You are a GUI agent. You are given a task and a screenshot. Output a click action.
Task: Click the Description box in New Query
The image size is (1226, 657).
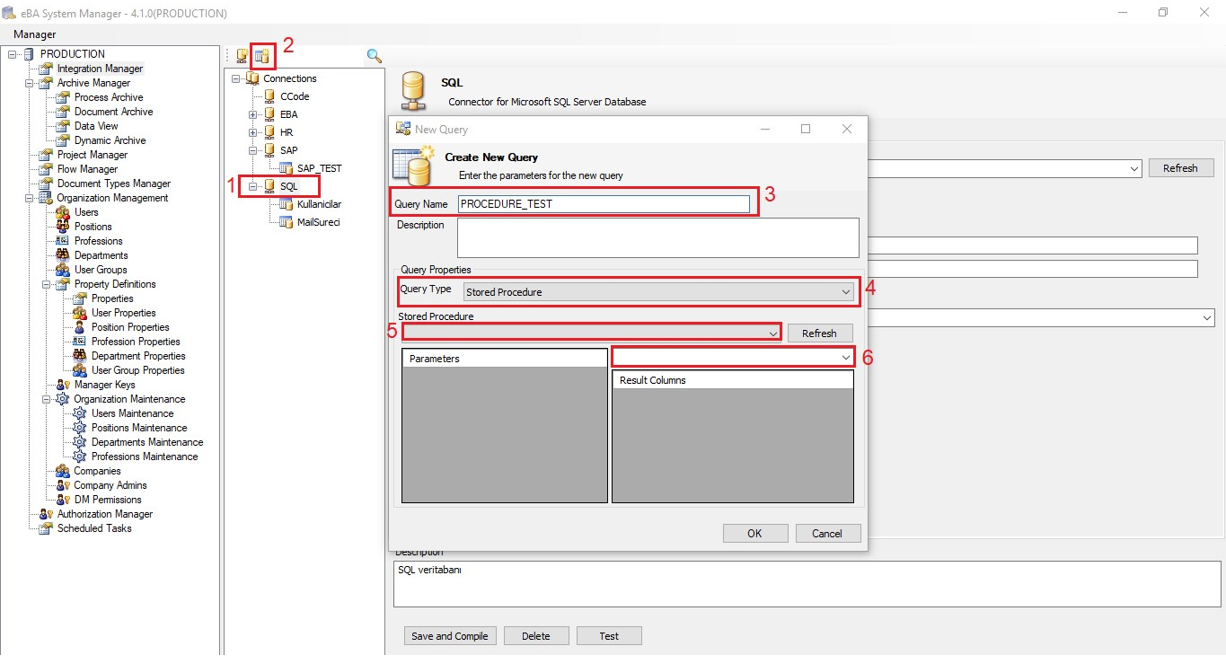658,238
